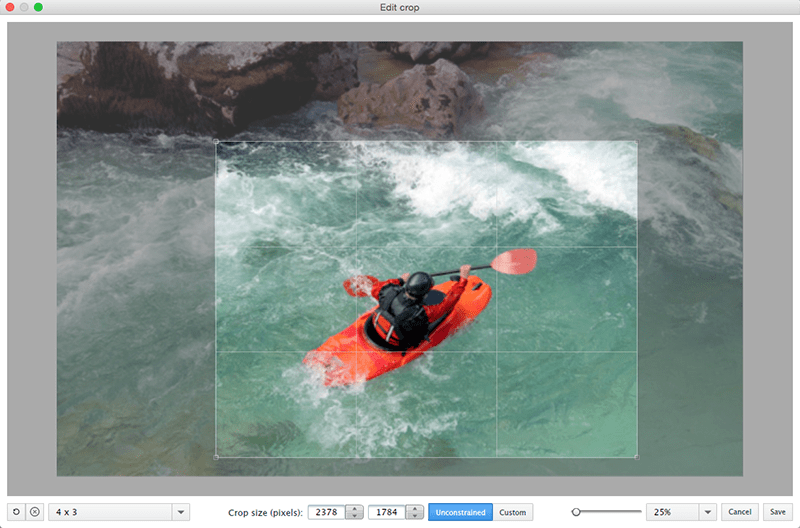Click the bottom-left crop corner handle
800x528 pixels.
point(216,457)
